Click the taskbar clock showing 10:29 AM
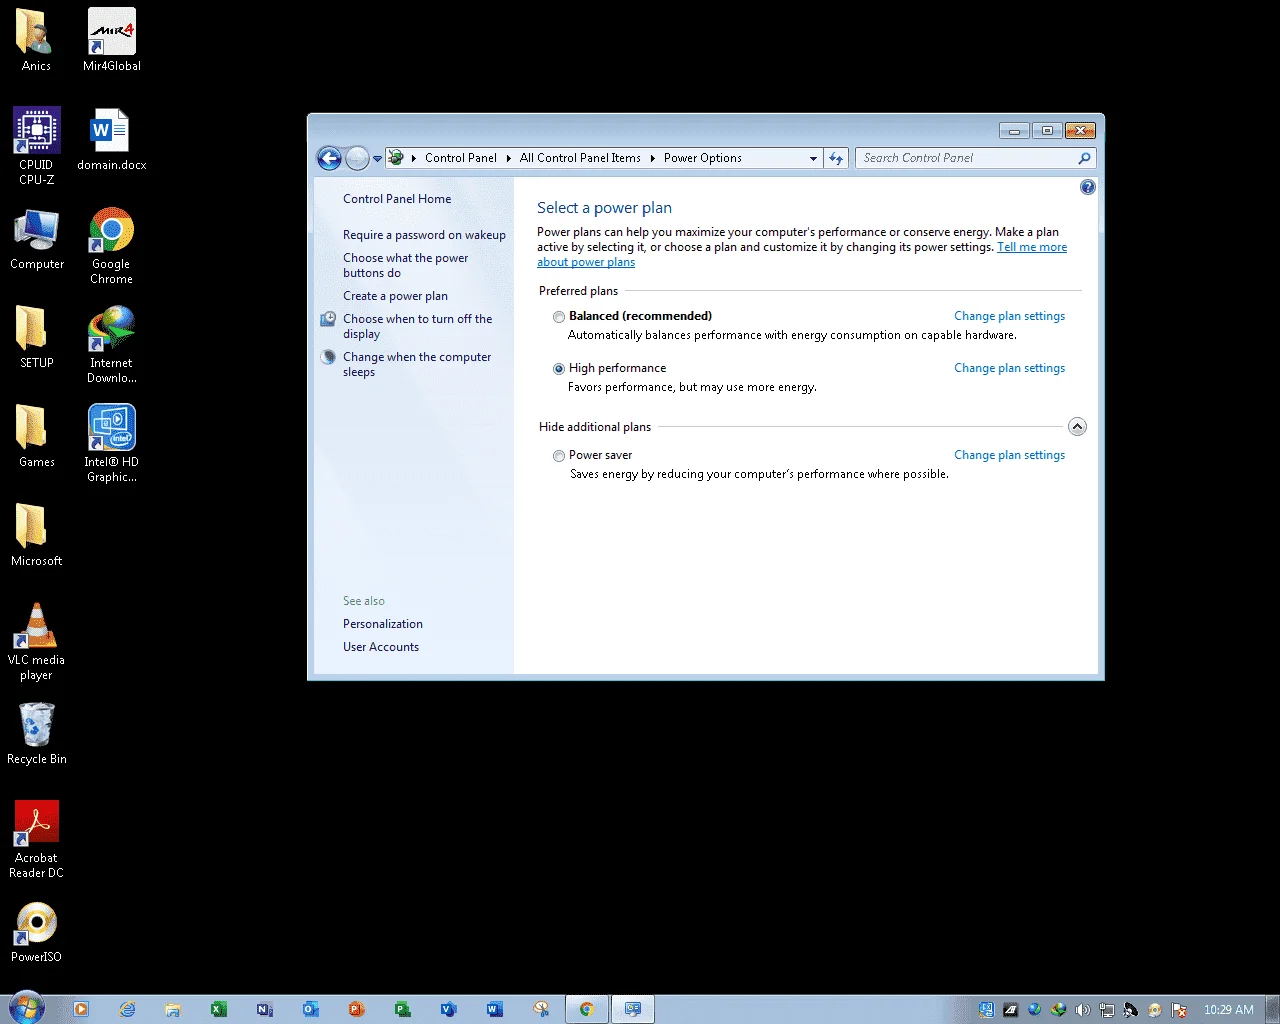The height and width of the screenshot is (1024, 1280). pos(1228,1010)
